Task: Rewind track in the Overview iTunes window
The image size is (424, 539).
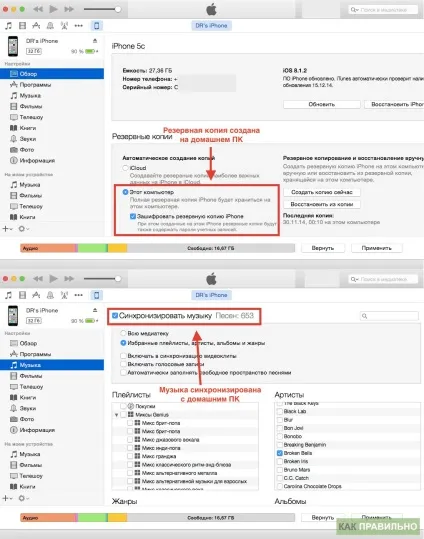Action: point(38,9)
